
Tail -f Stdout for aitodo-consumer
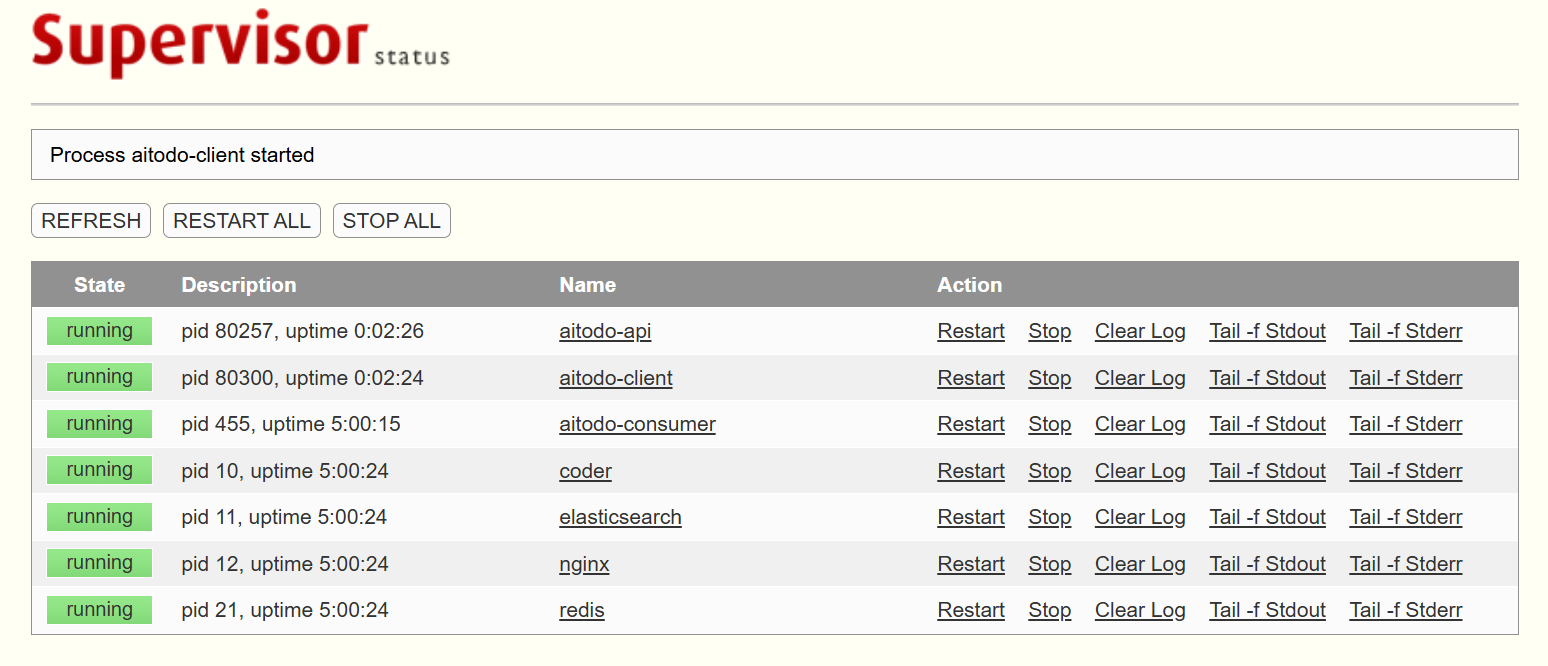(x=1268, y=424)
